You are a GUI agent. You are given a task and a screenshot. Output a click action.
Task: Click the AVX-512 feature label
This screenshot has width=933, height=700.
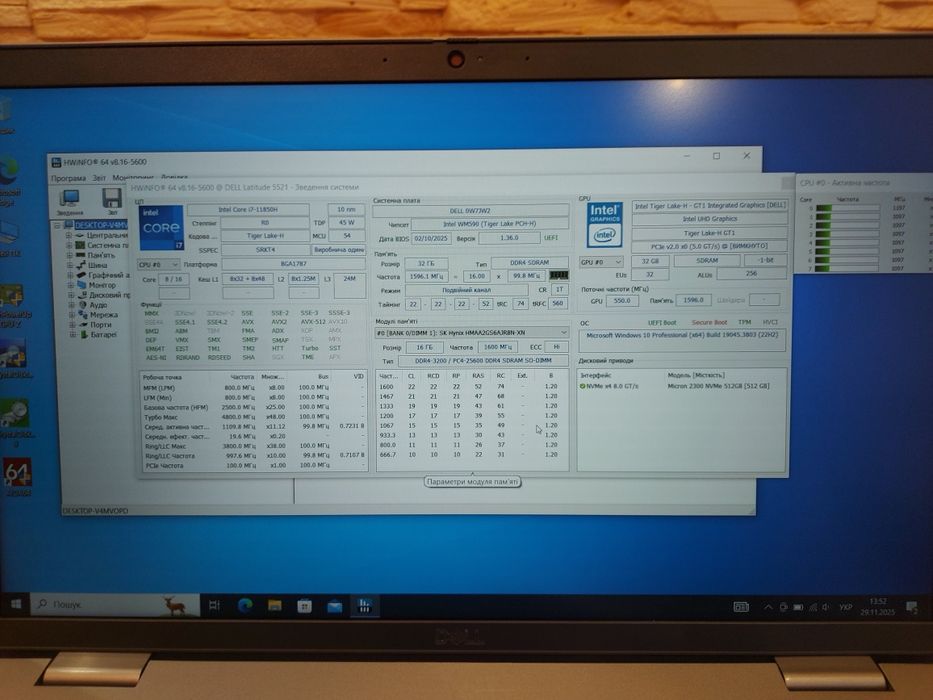click(x=312, y=321)
